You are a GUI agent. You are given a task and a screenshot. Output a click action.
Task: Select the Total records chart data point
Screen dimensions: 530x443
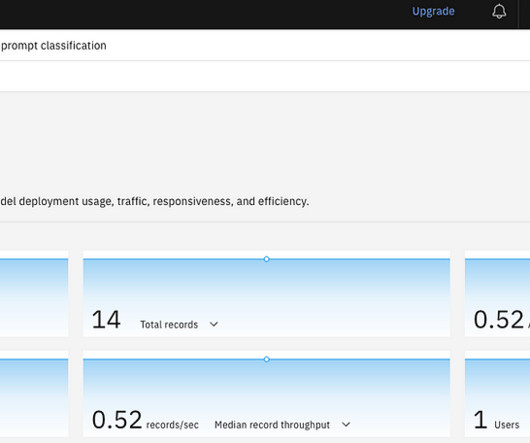[x=266, y=259]
